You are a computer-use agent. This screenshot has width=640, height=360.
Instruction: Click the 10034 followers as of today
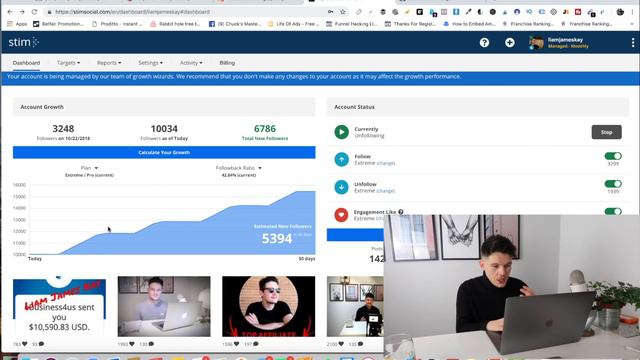[164, 129]
